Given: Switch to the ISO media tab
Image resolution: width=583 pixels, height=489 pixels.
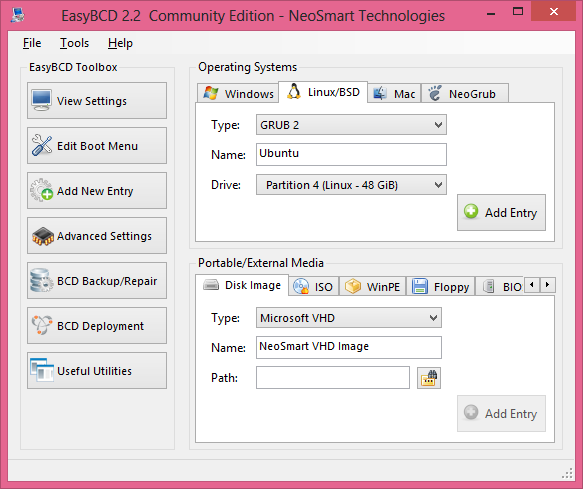Looking at the screenshot, I should 313,287.
